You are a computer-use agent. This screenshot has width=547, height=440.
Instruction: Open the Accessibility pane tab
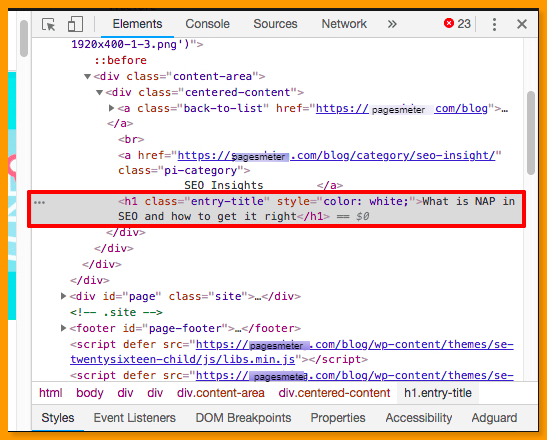(419, 418)
